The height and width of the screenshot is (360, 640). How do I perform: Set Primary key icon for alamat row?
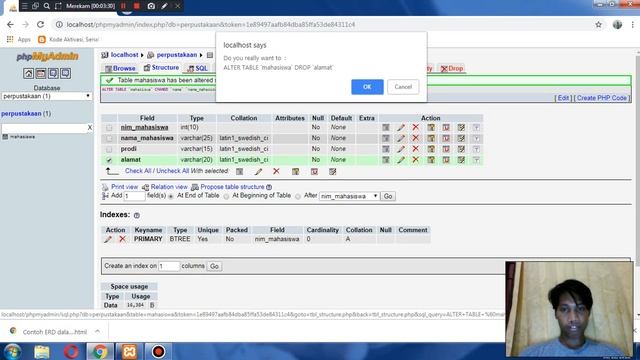(x=431, y=160)
